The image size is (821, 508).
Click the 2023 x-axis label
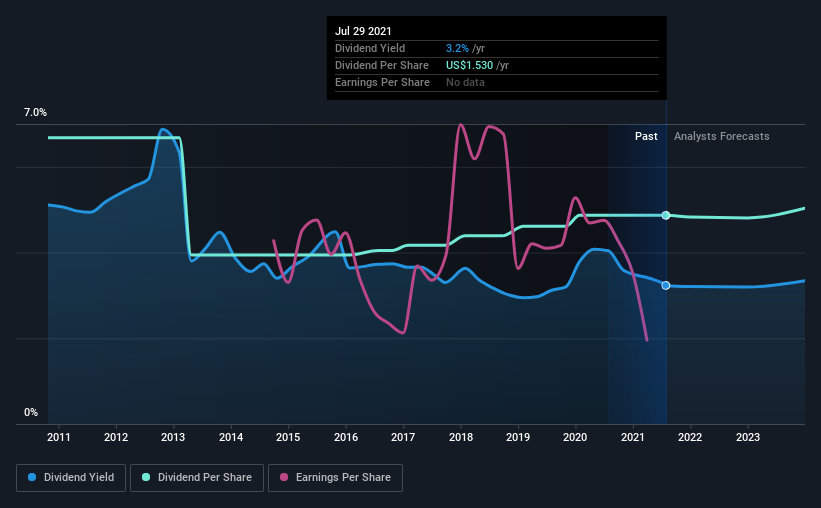(748, 437)
